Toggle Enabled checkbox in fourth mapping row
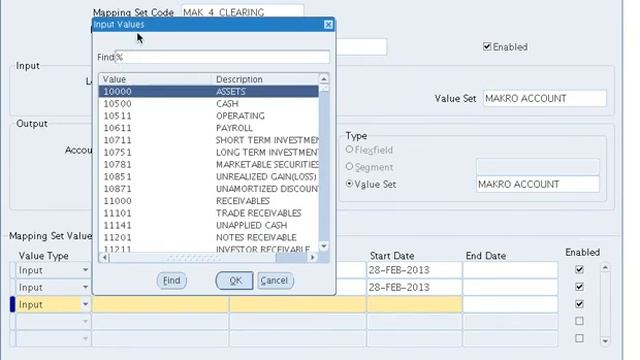Screen dimensions: 640x360 579,321
